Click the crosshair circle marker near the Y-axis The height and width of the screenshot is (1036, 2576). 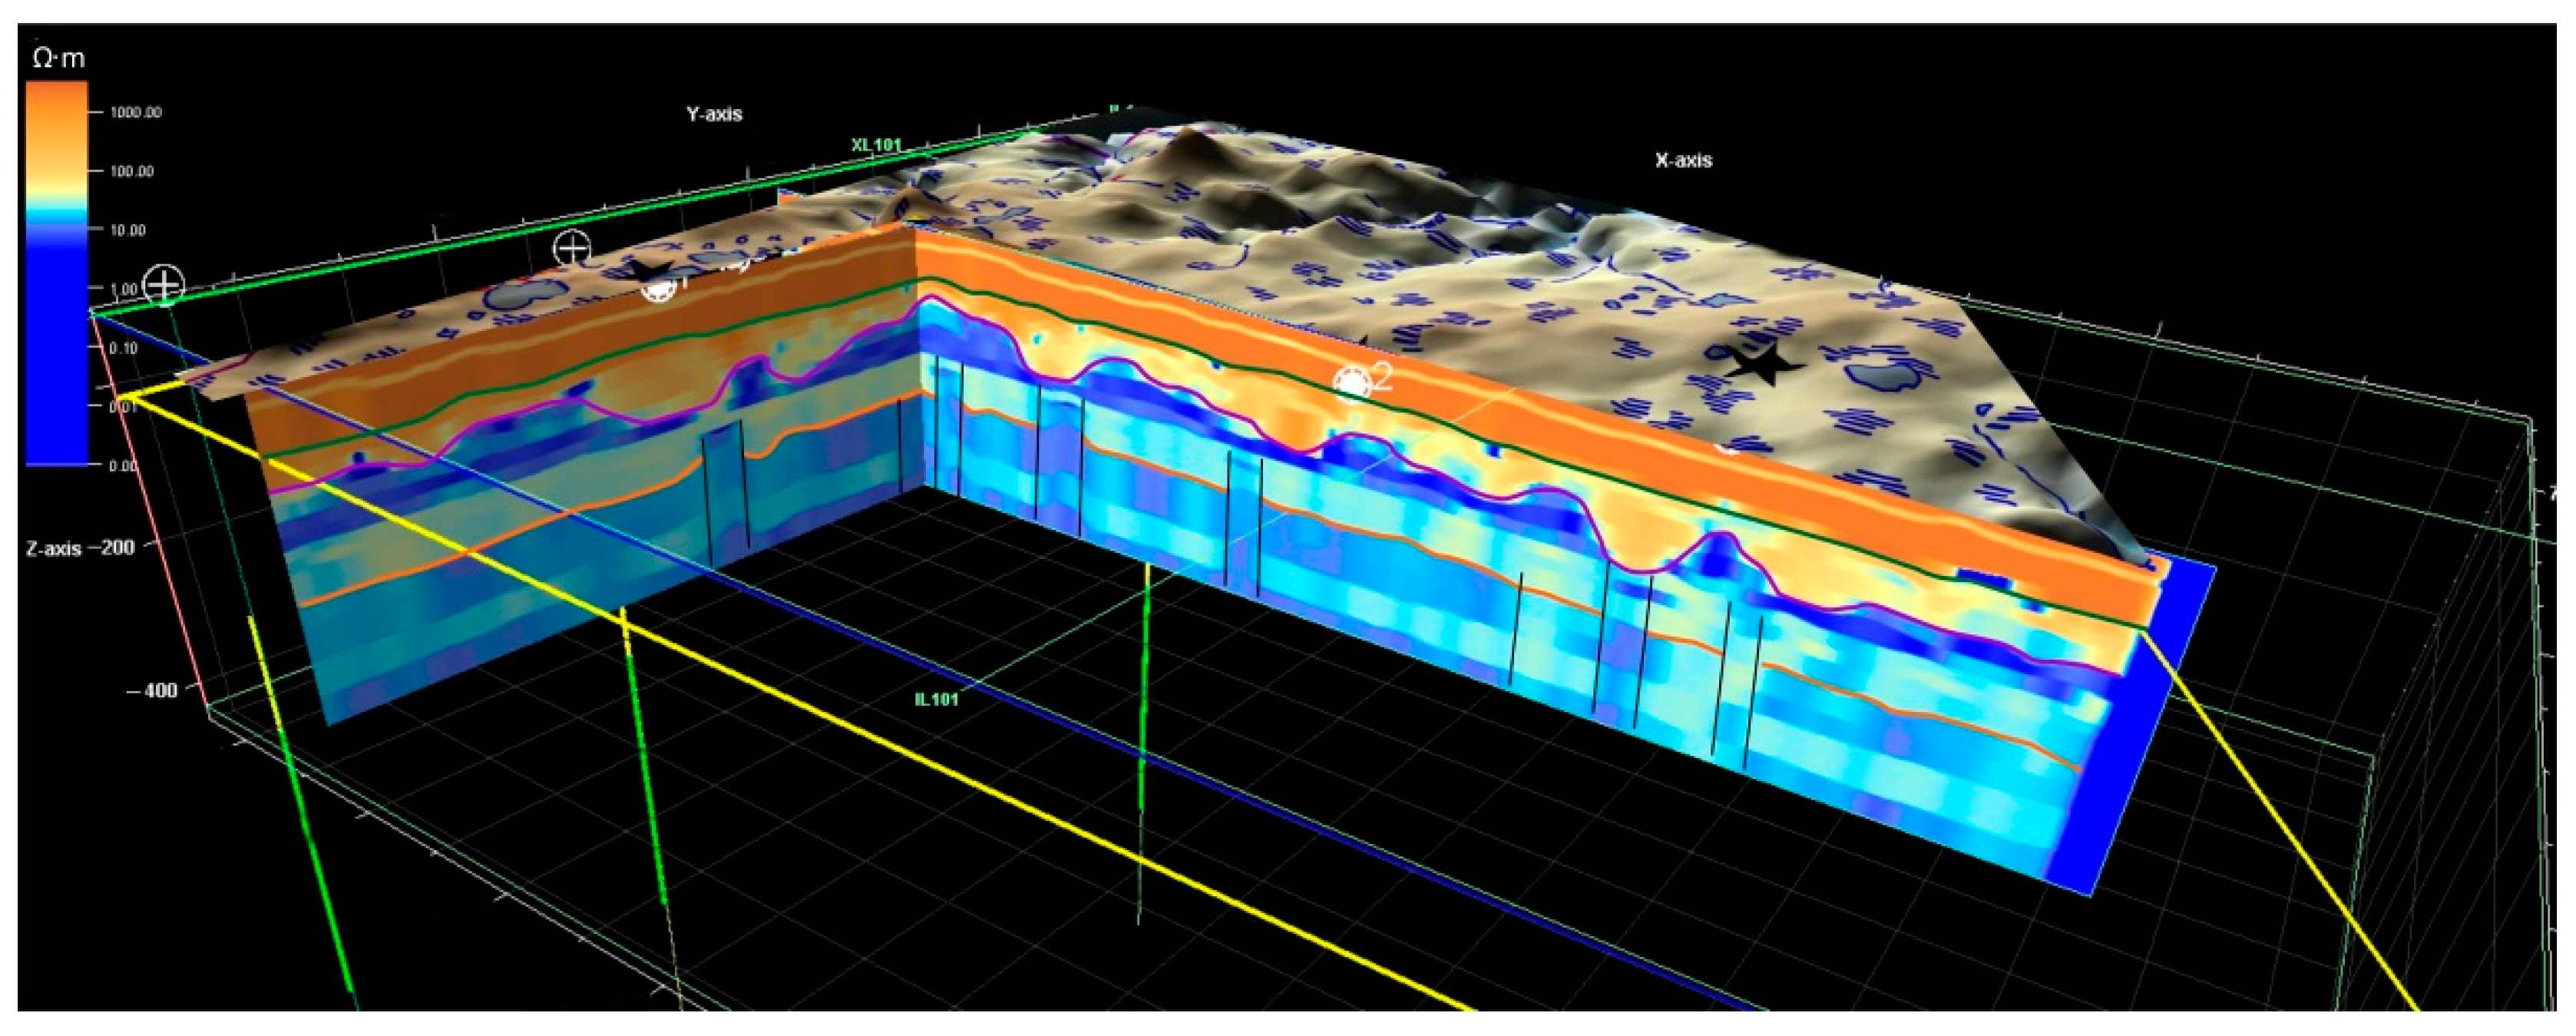(x=573, y=249)
